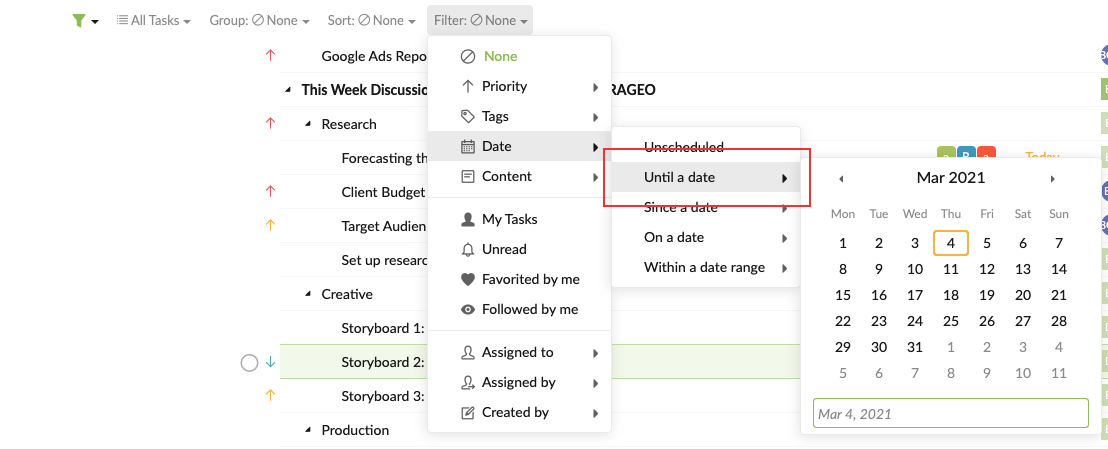Select Within a date range option
The height and width of the screenshot is (449, 1108).
[705, 267]
